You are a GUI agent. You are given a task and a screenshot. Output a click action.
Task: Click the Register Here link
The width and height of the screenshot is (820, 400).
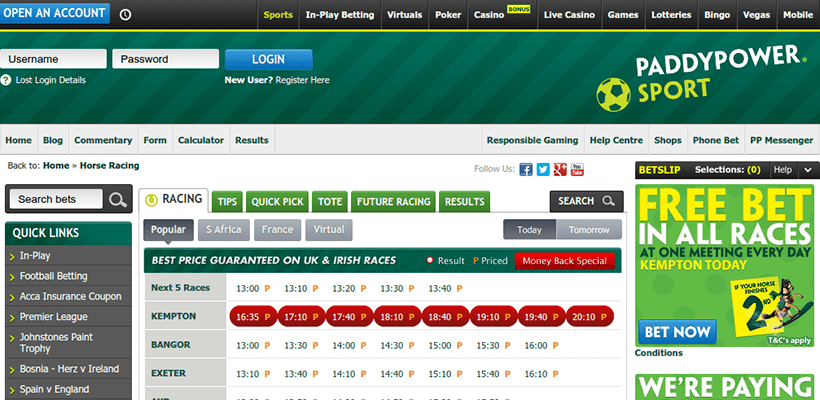(x=302, y=80)
